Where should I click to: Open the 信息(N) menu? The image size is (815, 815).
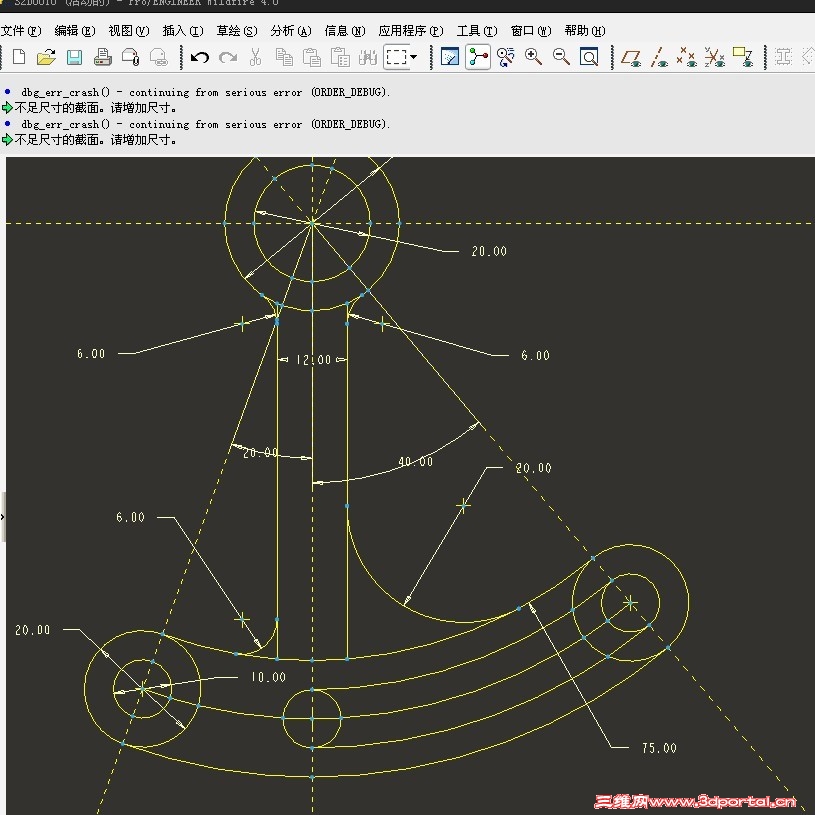tap(345, 31)
